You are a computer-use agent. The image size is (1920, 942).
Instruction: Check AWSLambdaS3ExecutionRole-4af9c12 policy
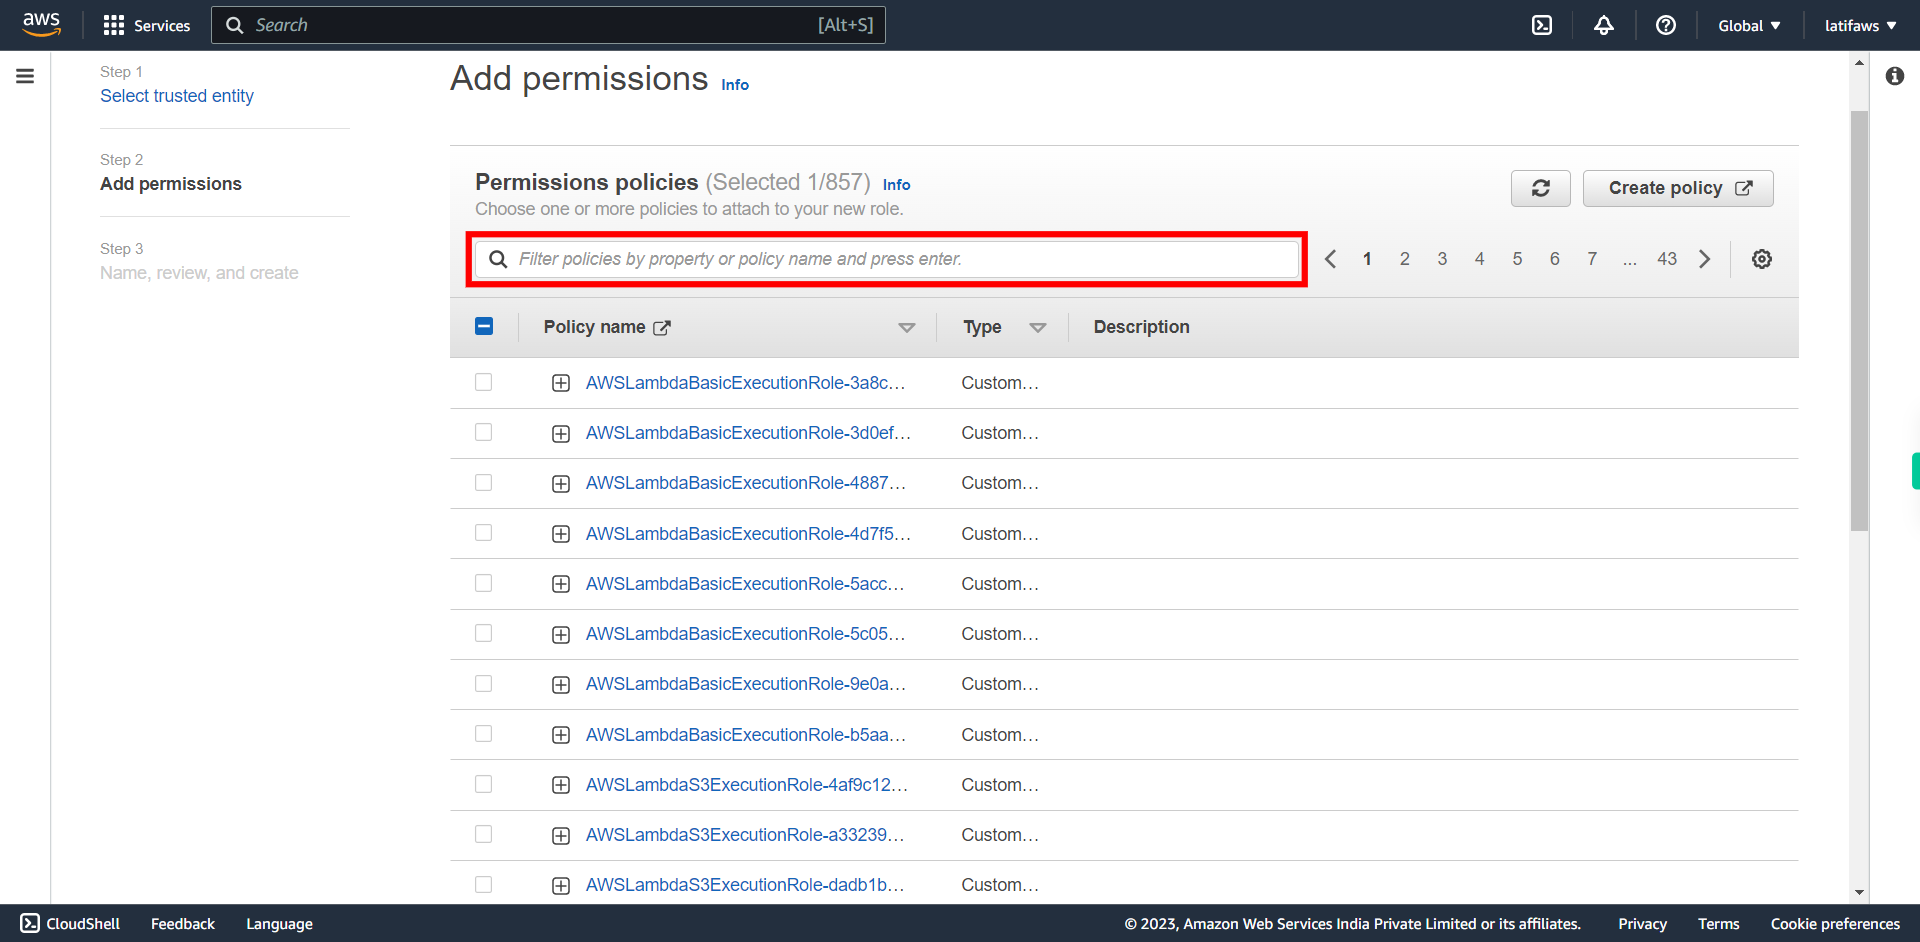point(484,784)
